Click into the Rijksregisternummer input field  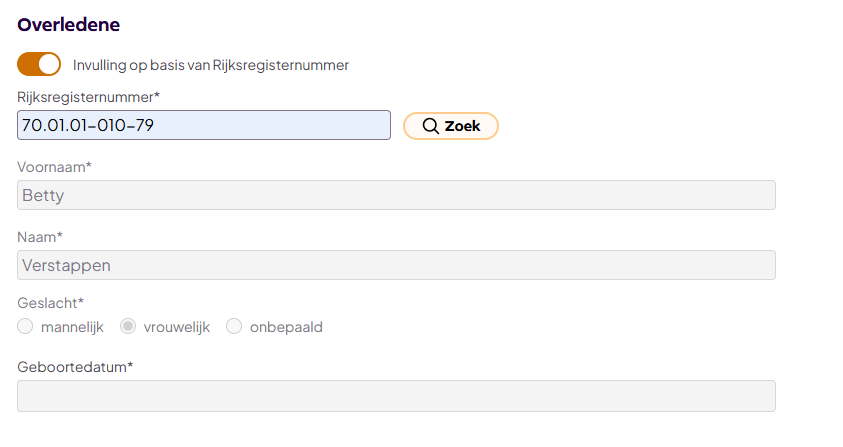tap(204, 125)
